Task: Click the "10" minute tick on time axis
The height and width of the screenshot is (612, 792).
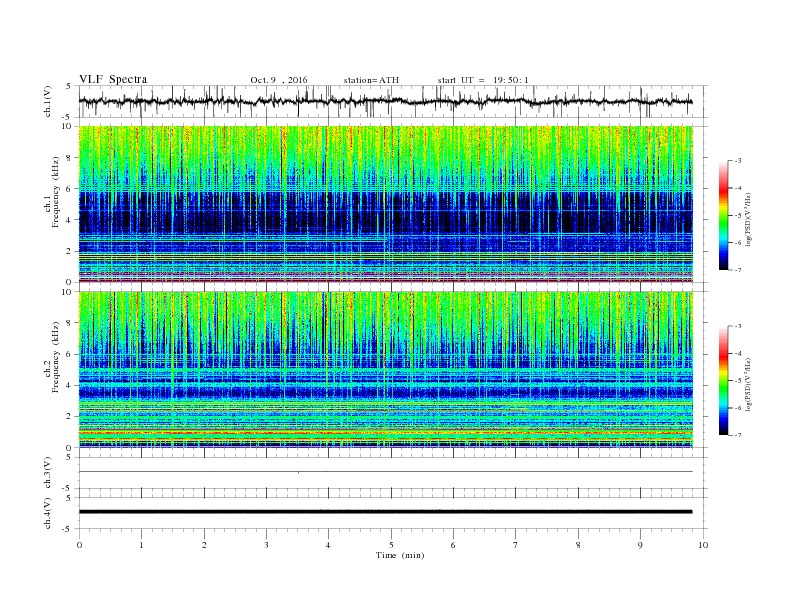Action: [703, 545]
